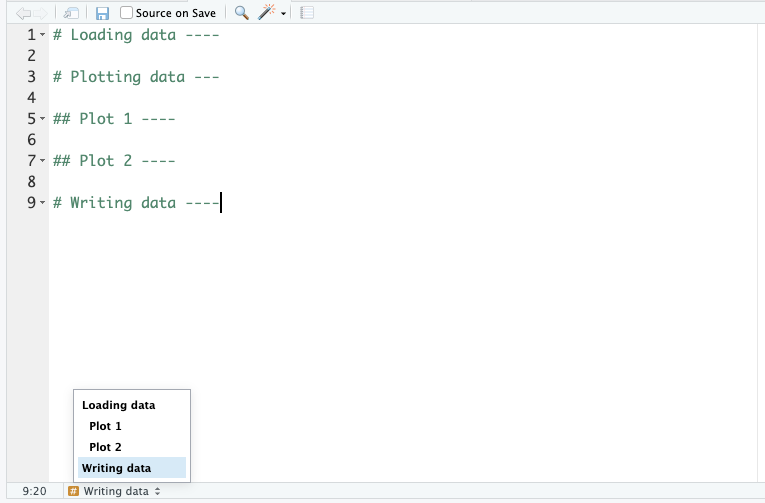Place cursor in '## Plot 2 ----' line
Image resolution: width=765 pixels, height=503 pixels.
pyautogui.click(x=114, y=161)
